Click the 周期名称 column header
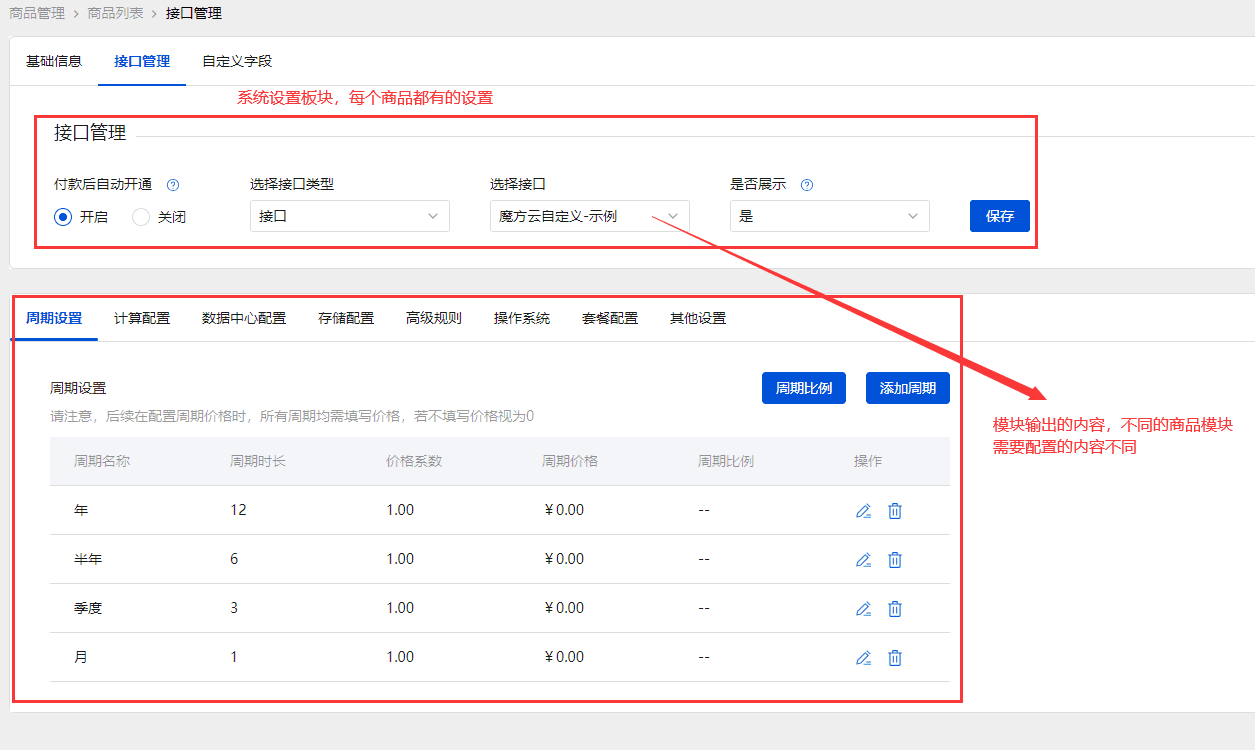Viewport: 1255px width, 750px height. pyautogui.click(x=102, y=461)
